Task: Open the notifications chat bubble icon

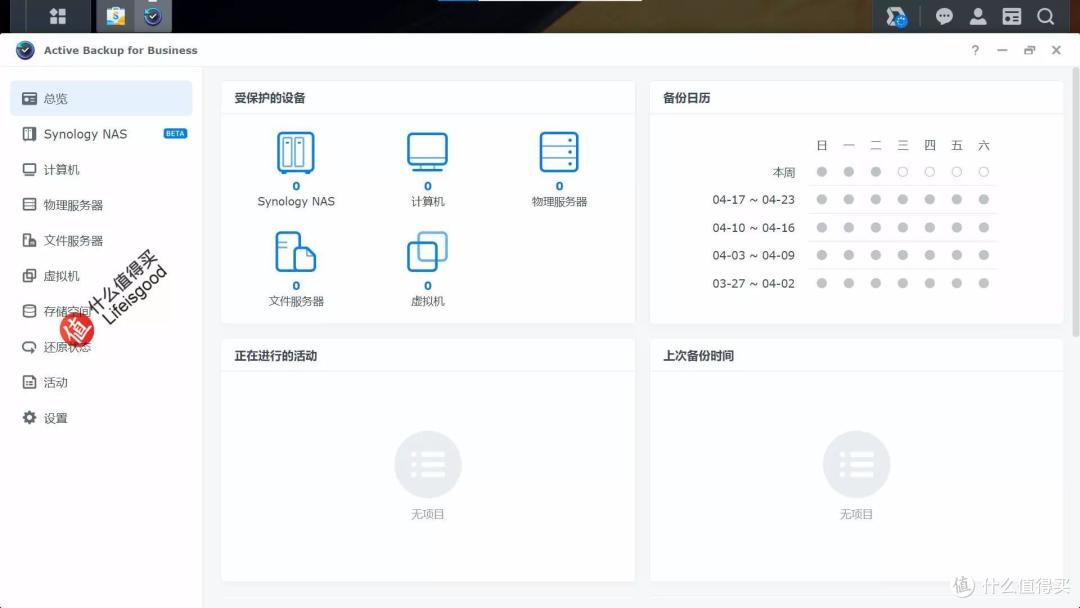Action: tap(944, 17)
